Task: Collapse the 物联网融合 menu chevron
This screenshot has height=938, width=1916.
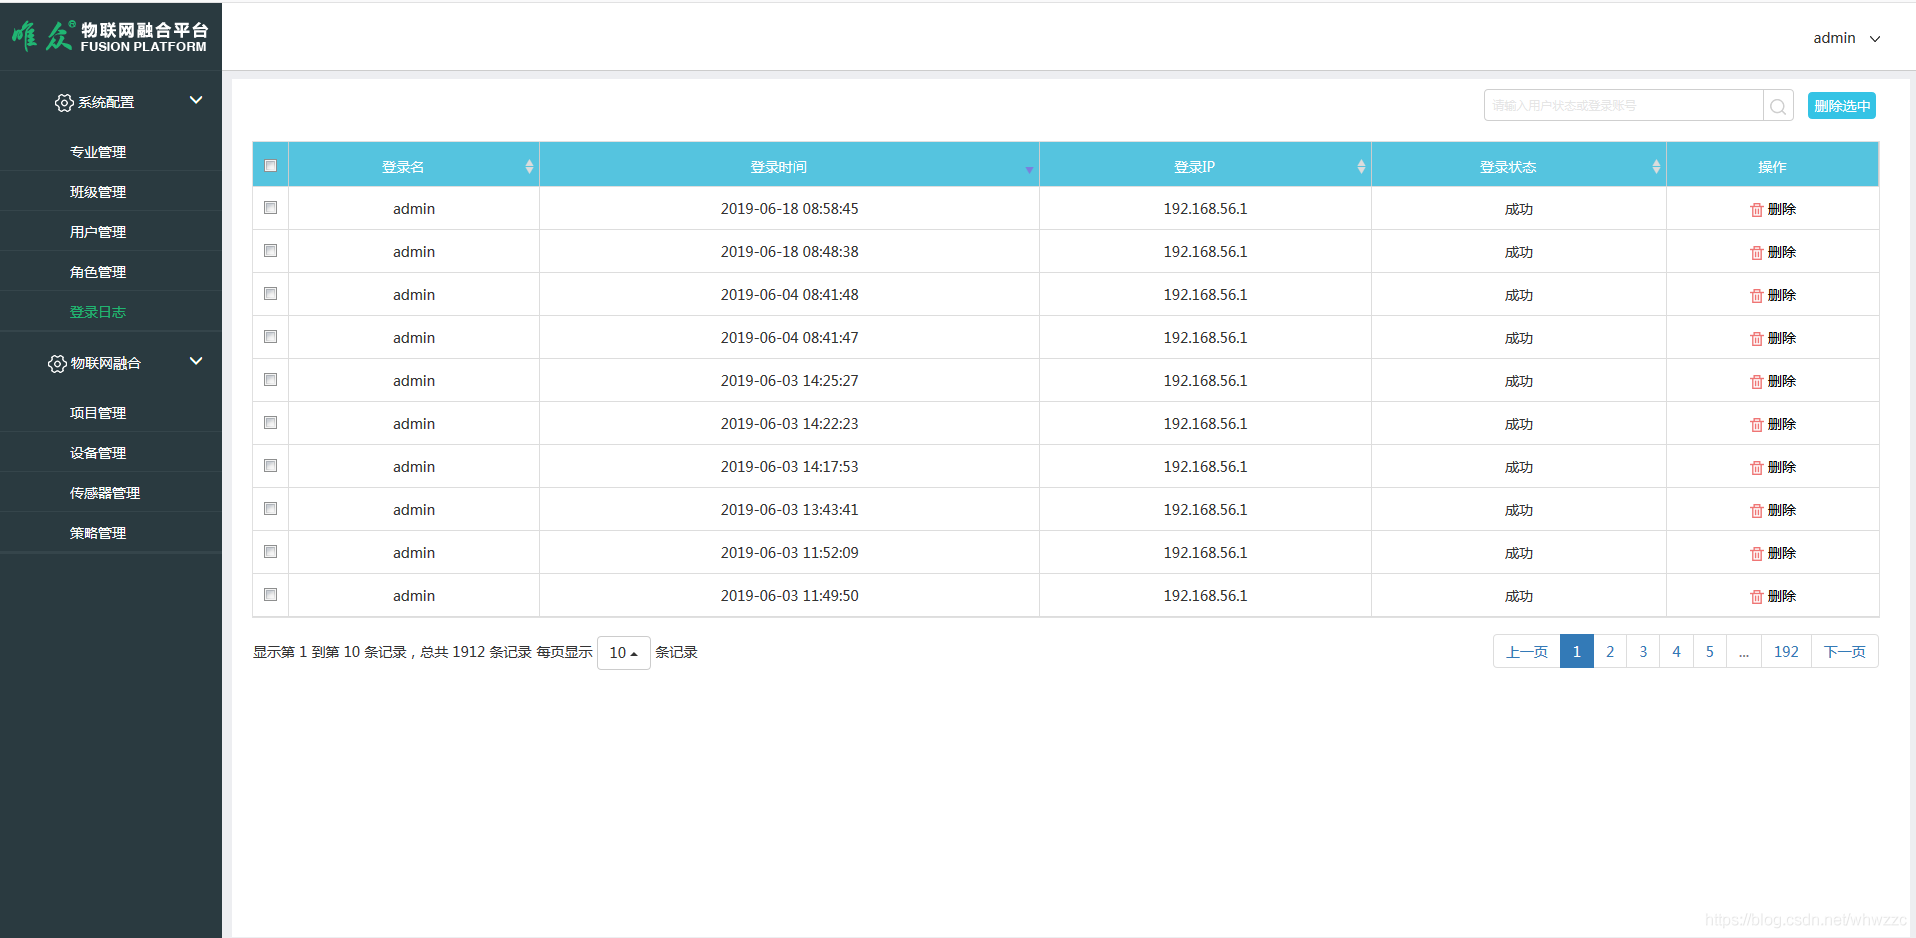Action: pos(196,361)
